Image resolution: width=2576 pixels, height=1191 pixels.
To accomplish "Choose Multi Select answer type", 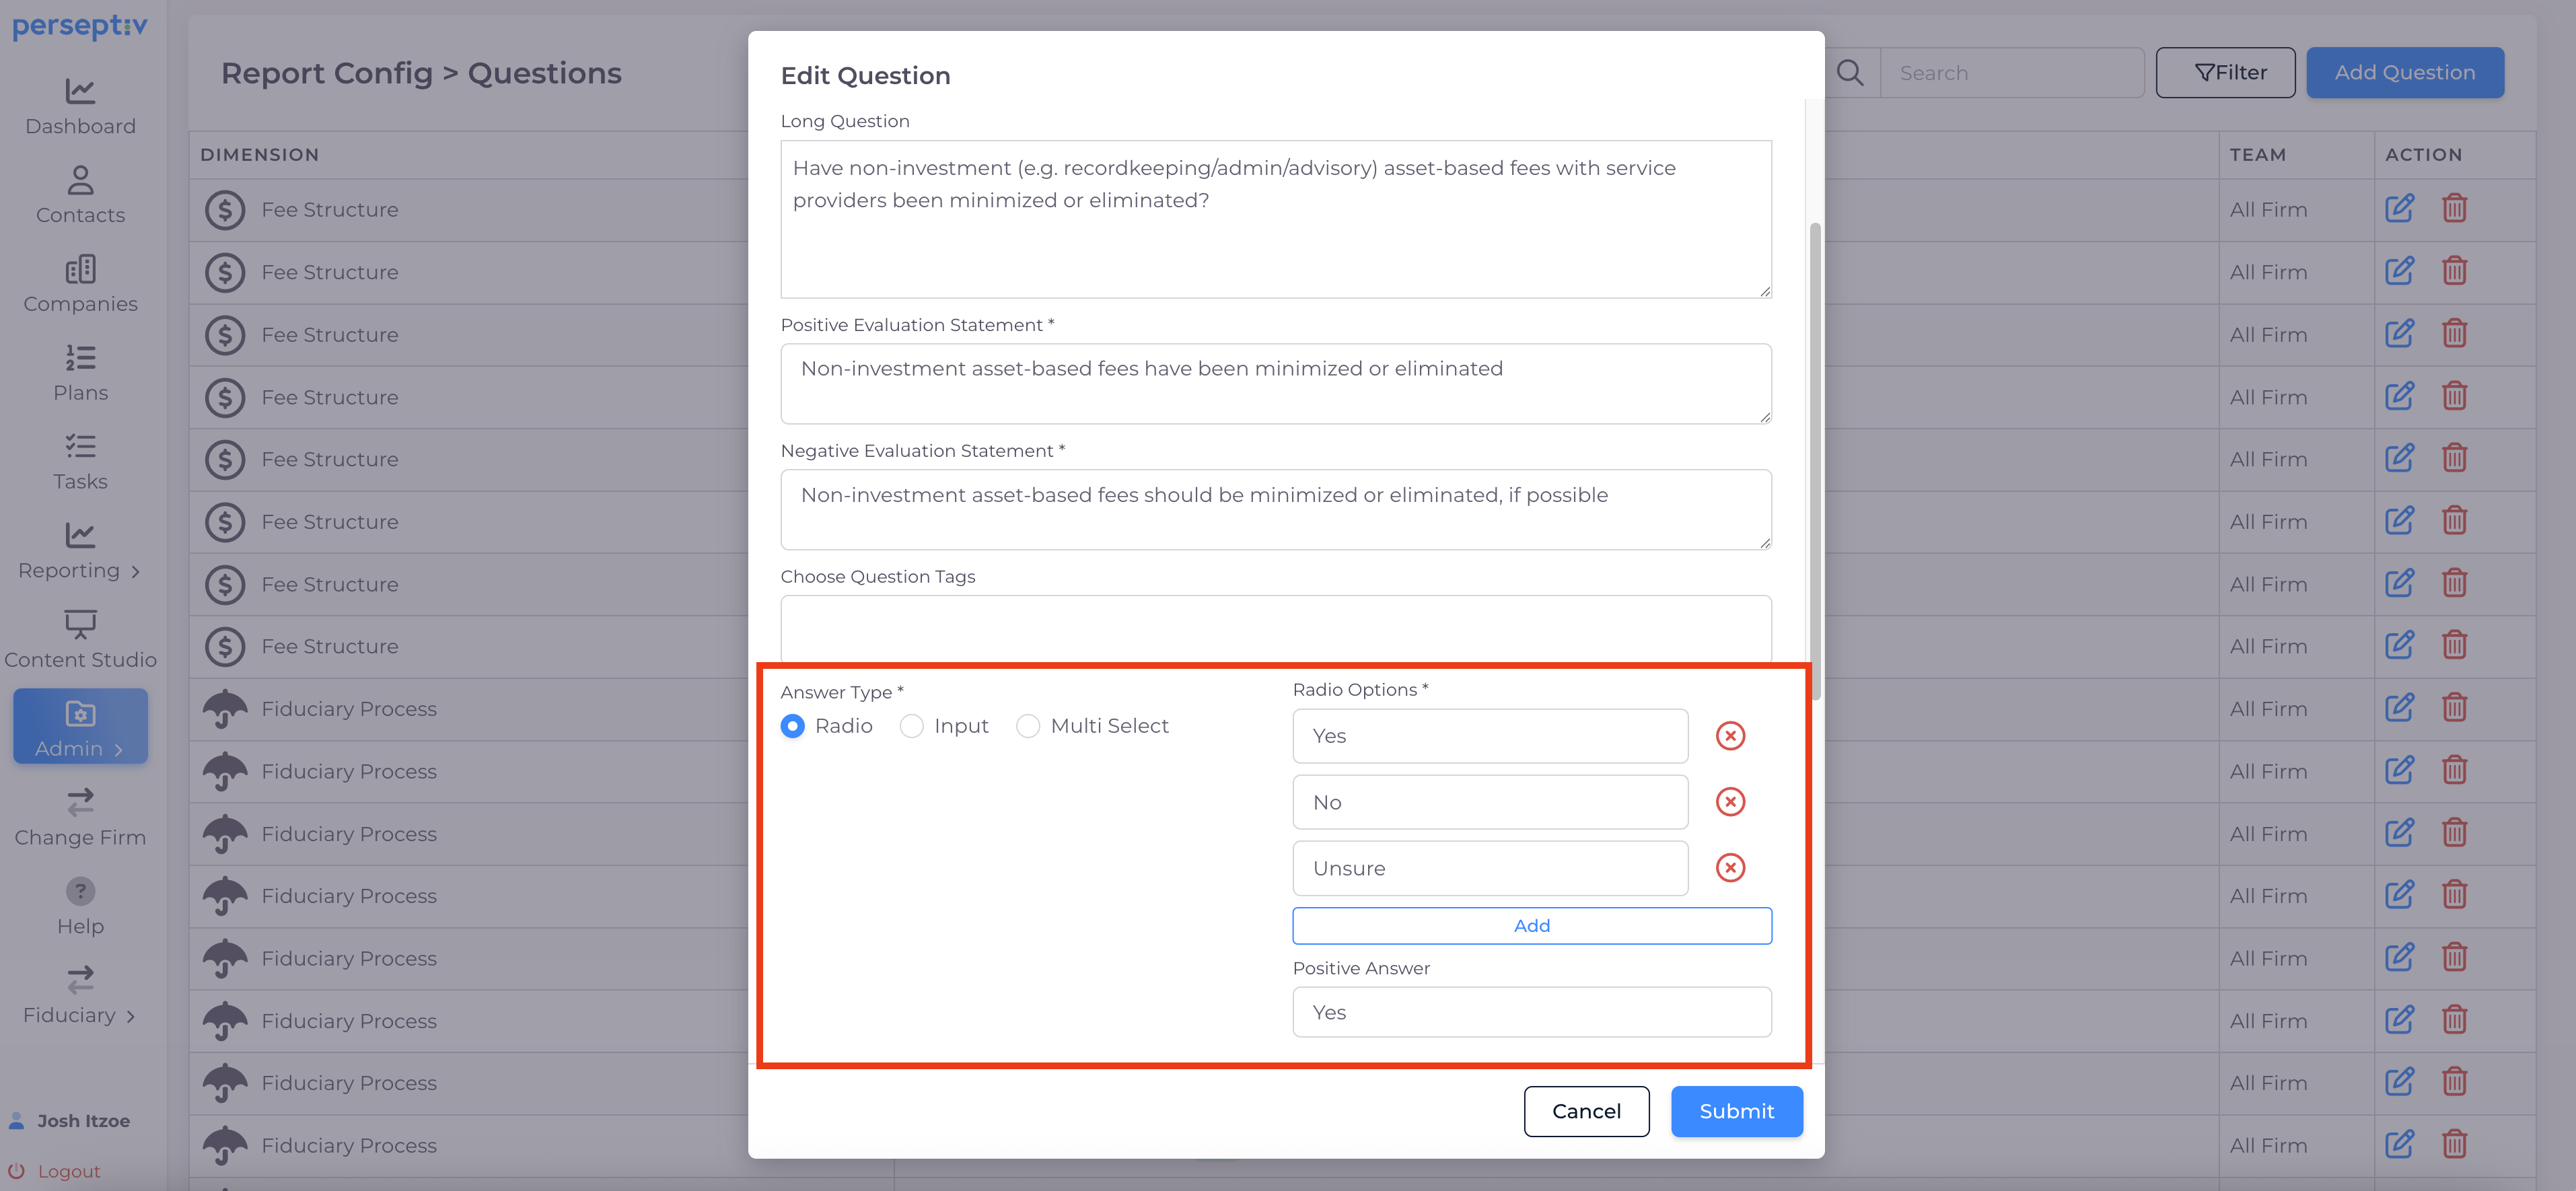I will click(x=1027, y=726).
